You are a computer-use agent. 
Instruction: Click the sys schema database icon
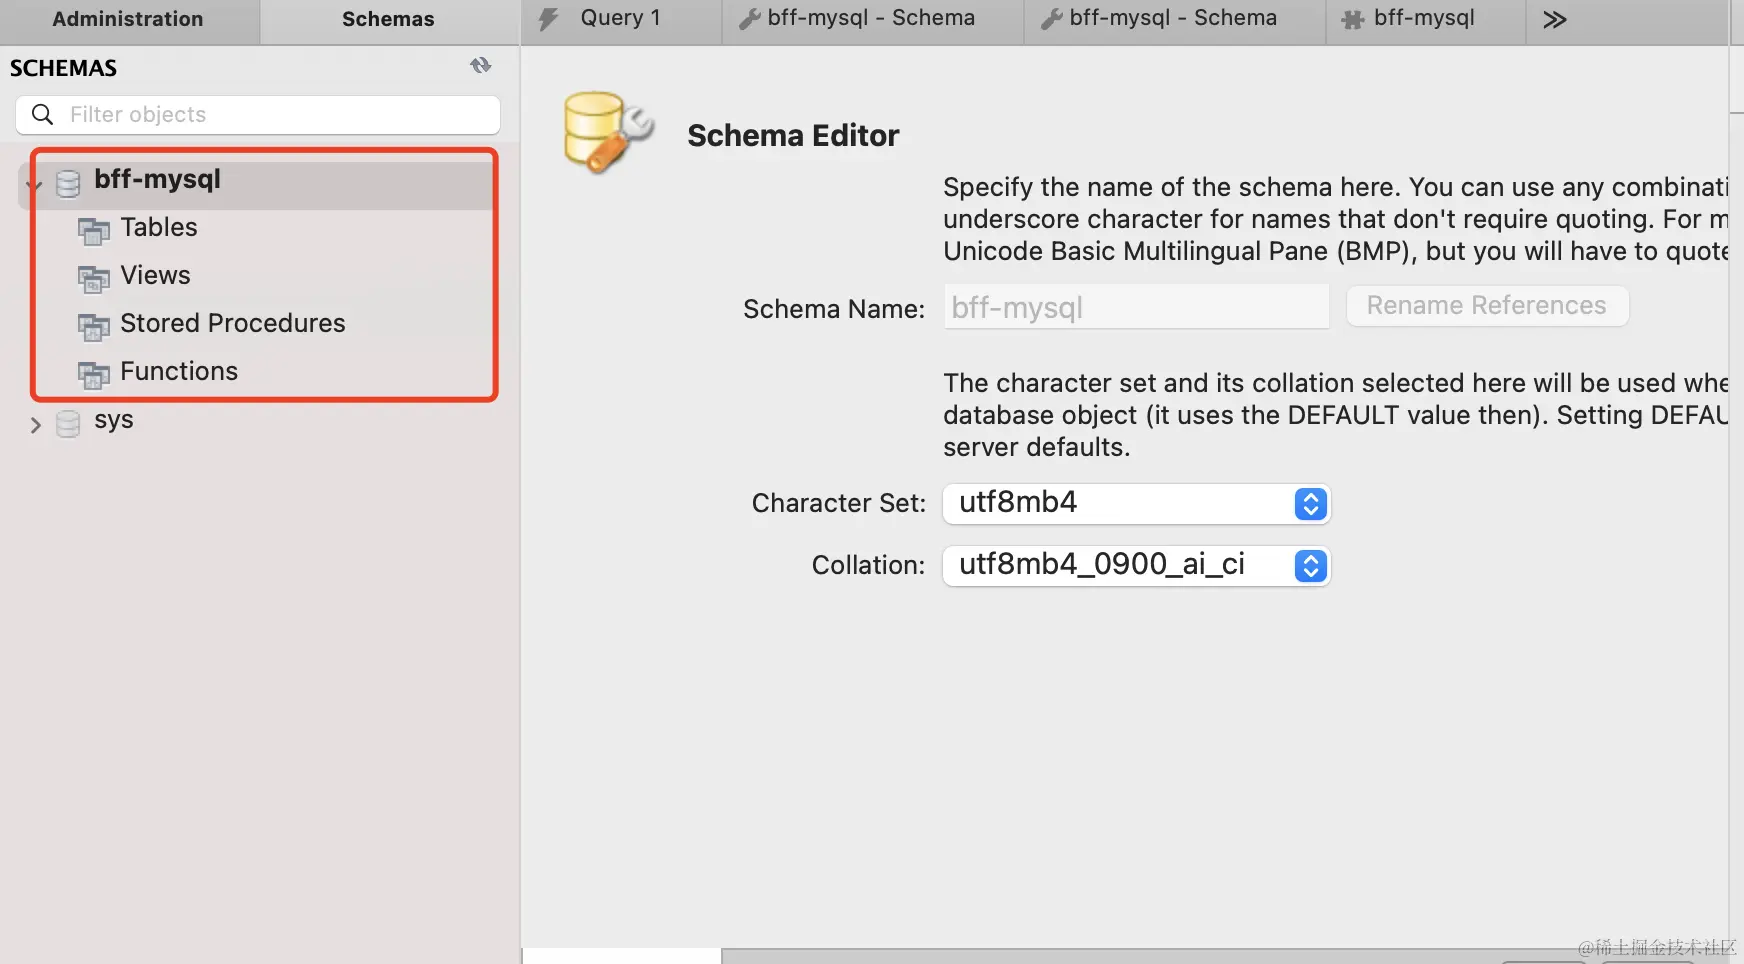click(67, 423)
